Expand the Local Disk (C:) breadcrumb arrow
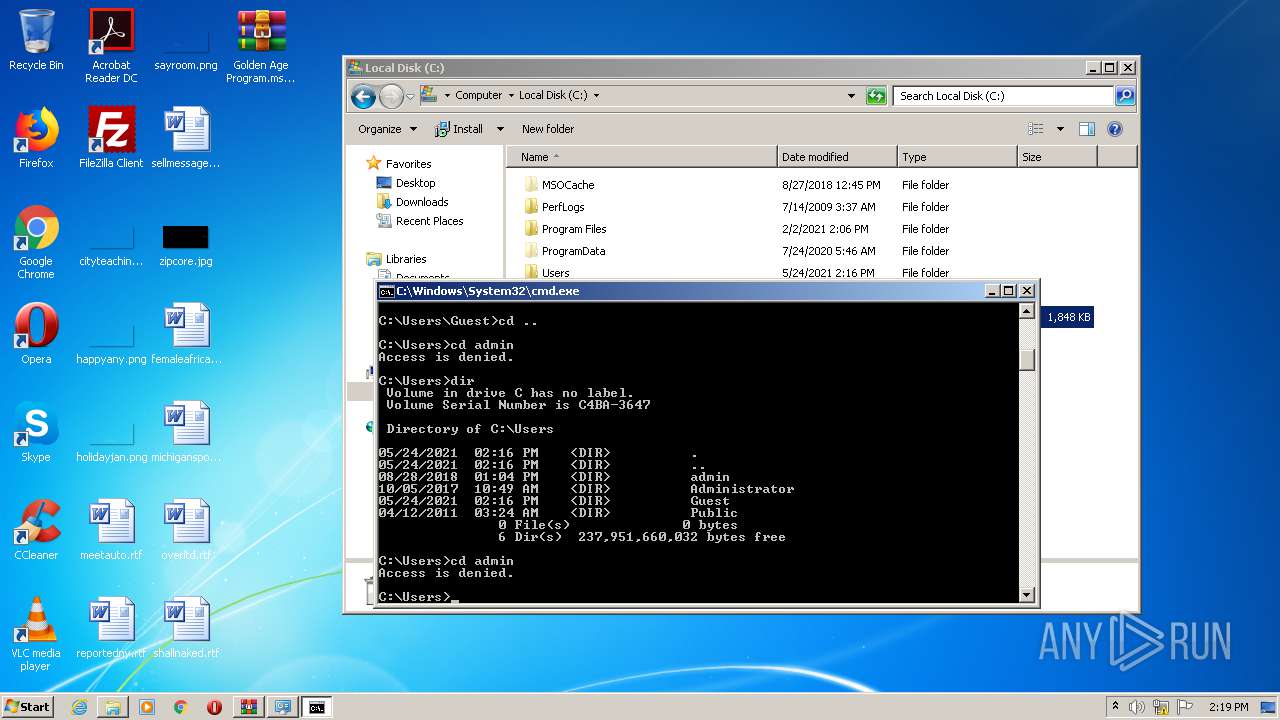1280x720 pixels. point(596,96)
